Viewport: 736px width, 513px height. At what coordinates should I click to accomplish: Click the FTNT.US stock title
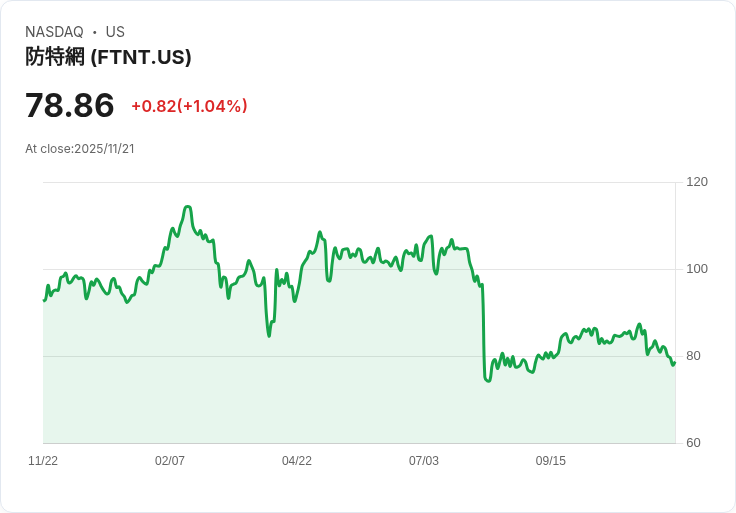(x=108, y=57)
